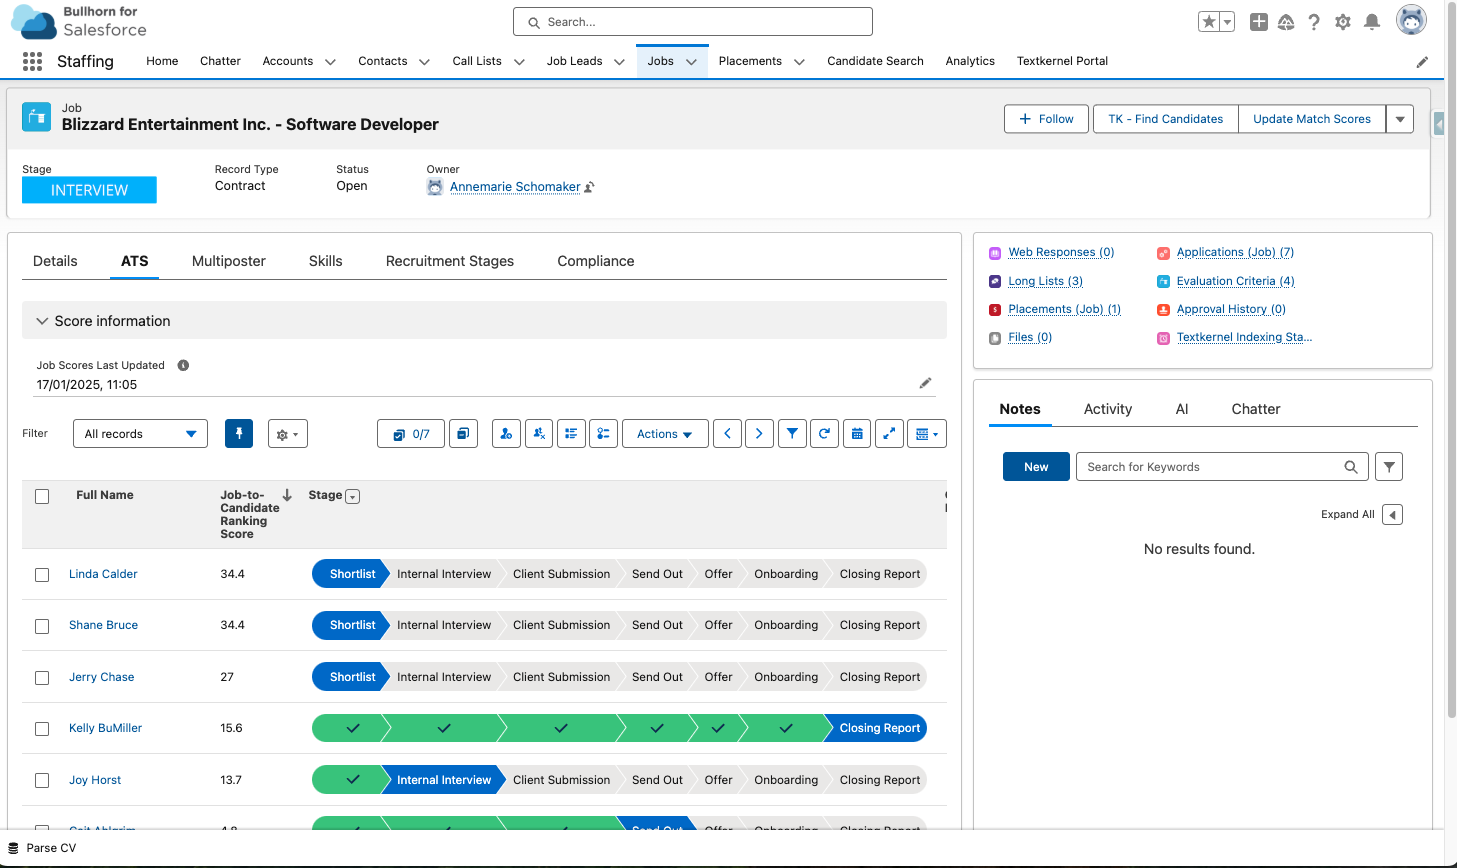Screen dimensions: 1457x868
Task: Open Candidate Search in navigation bar
Action: (875, 61)
